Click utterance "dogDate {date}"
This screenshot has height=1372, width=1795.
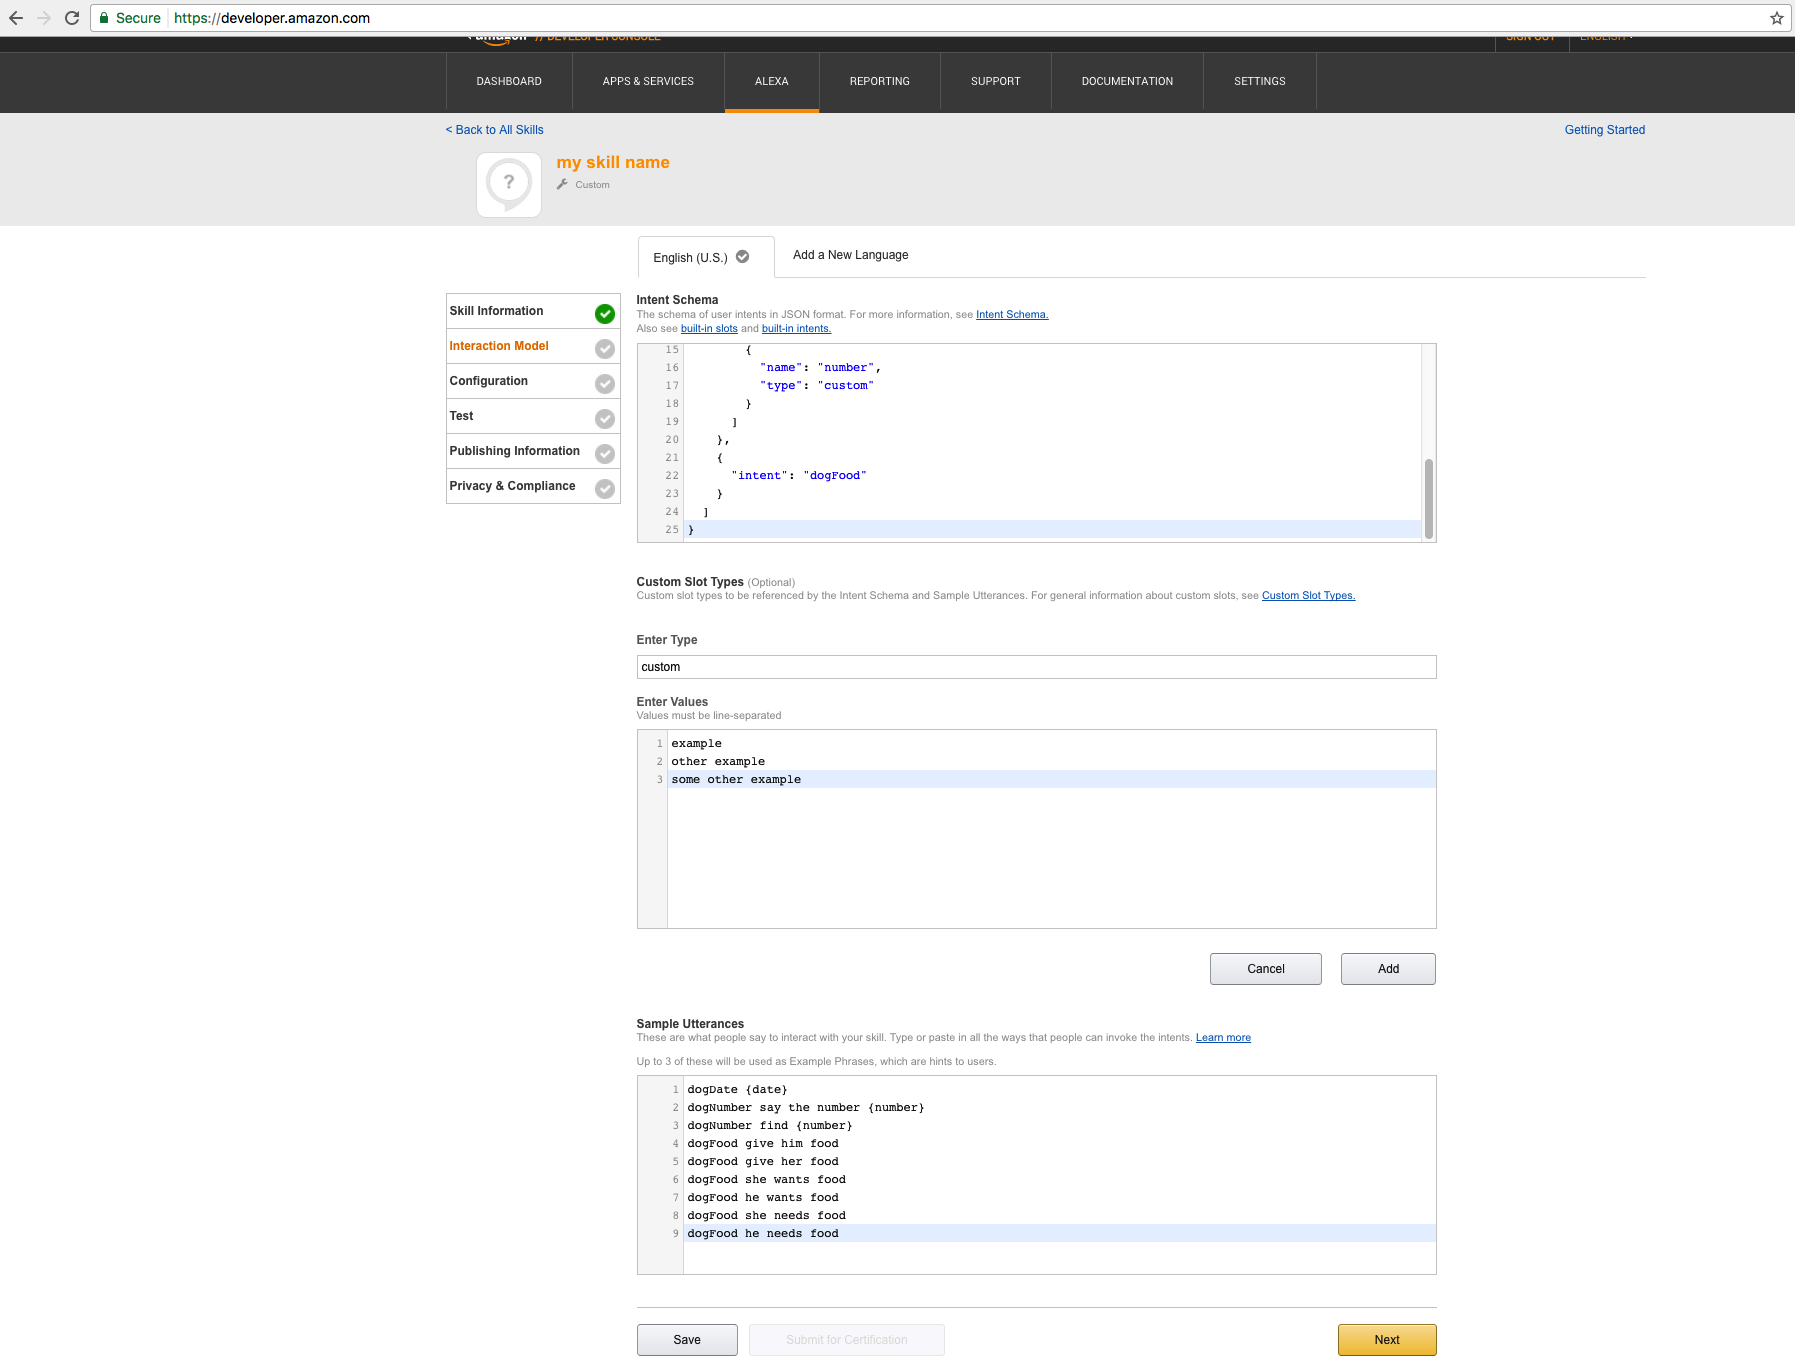point(737,1089)
